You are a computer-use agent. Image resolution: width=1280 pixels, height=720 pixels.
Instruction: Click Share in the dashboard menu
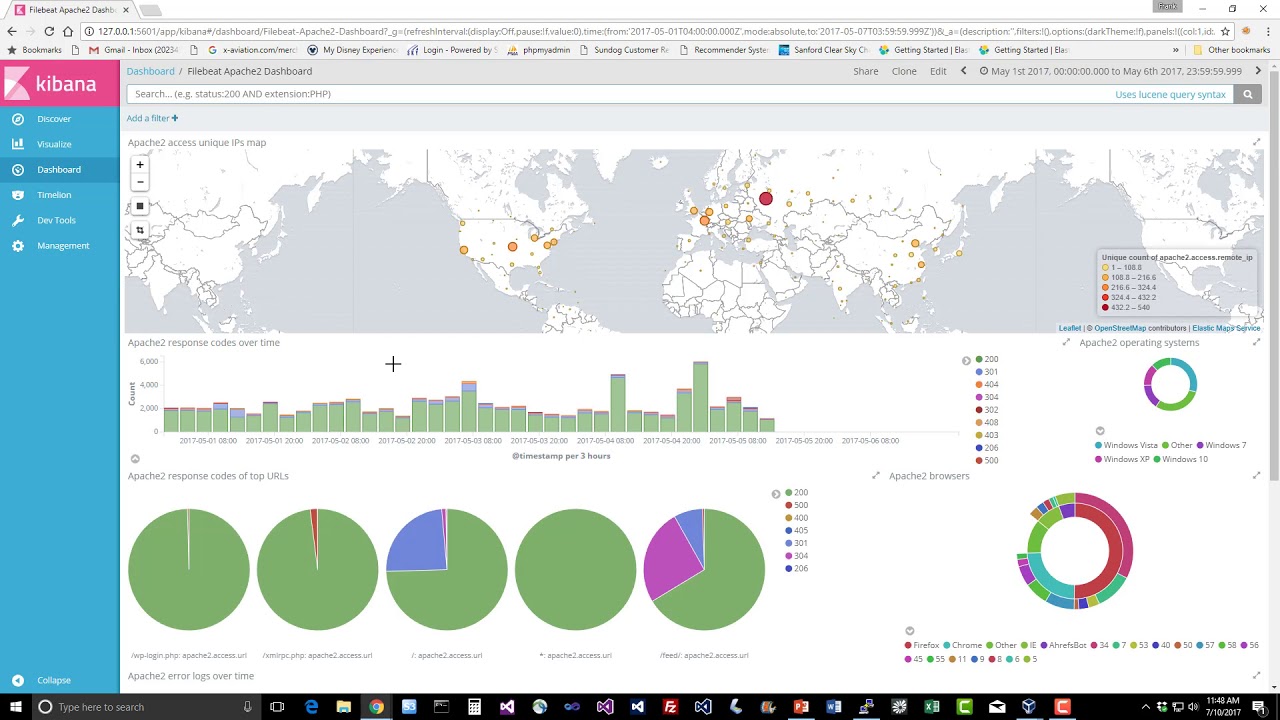click(866, 71)
